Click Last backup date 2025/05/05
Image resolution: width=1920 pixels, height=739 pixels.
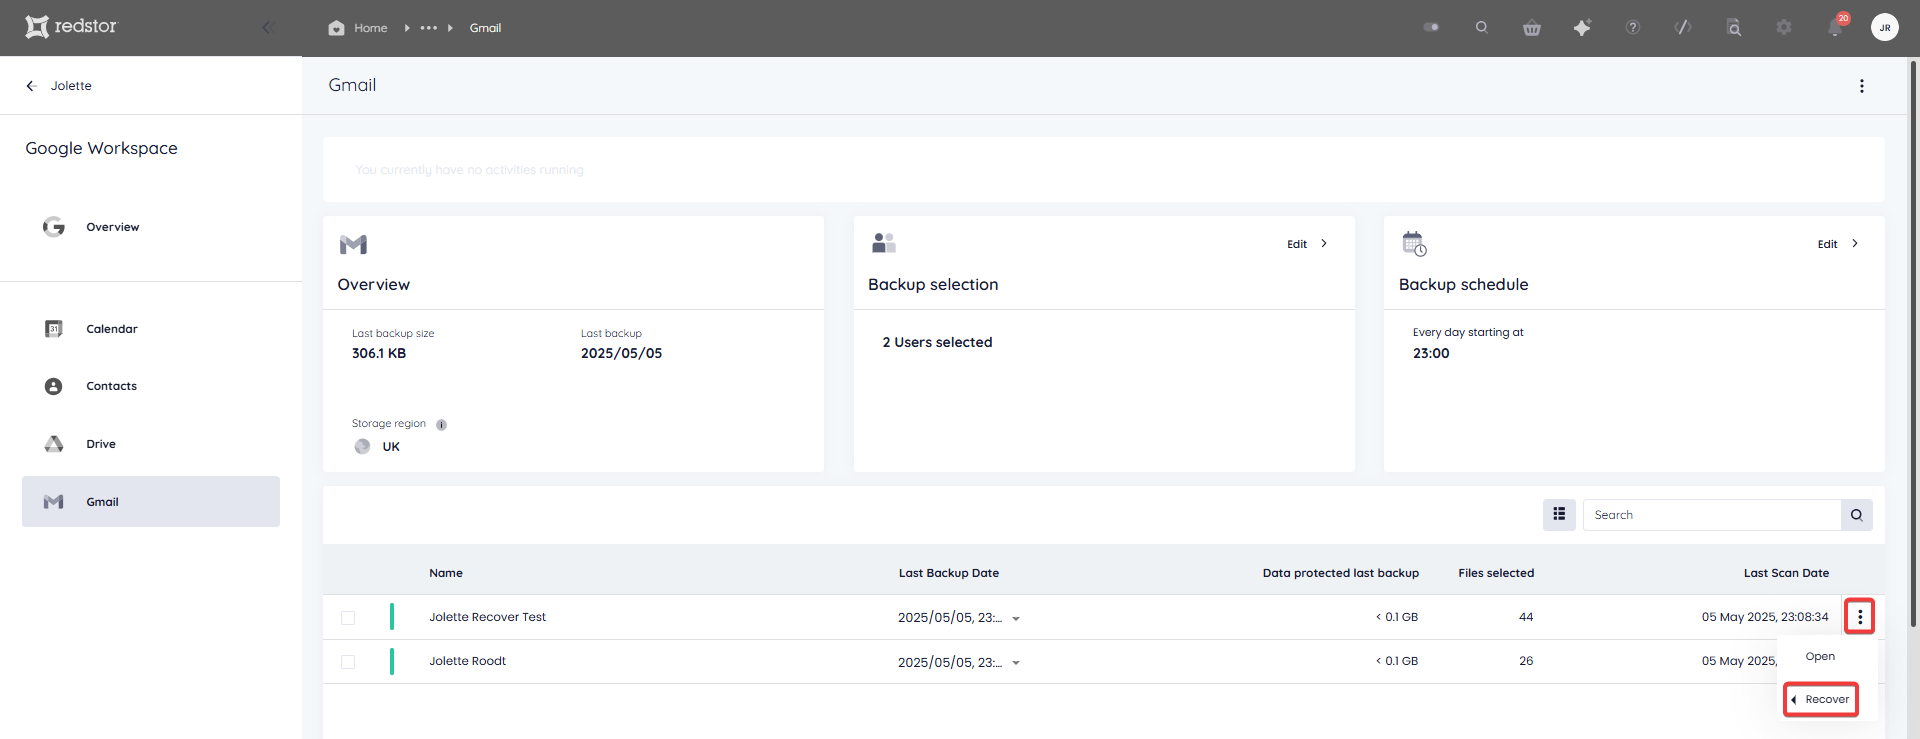[x=621, y=353]
